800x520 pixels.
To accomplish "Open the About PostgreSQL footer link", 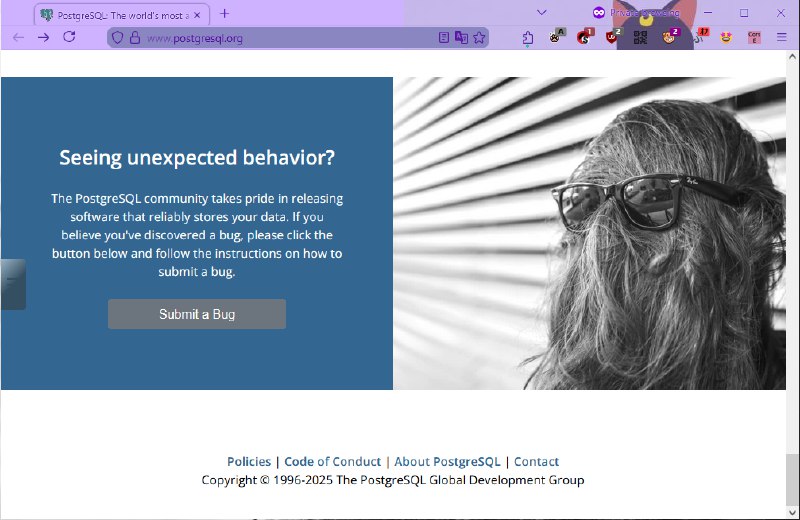I will point(447,462).
